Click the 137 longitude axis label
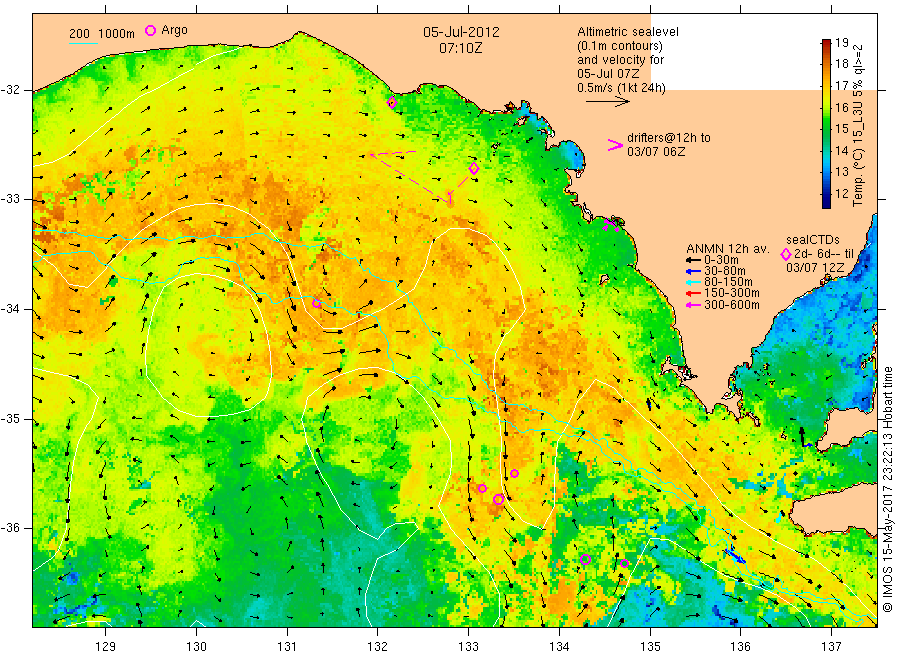900x660 pixels. (x=831, y=647)
